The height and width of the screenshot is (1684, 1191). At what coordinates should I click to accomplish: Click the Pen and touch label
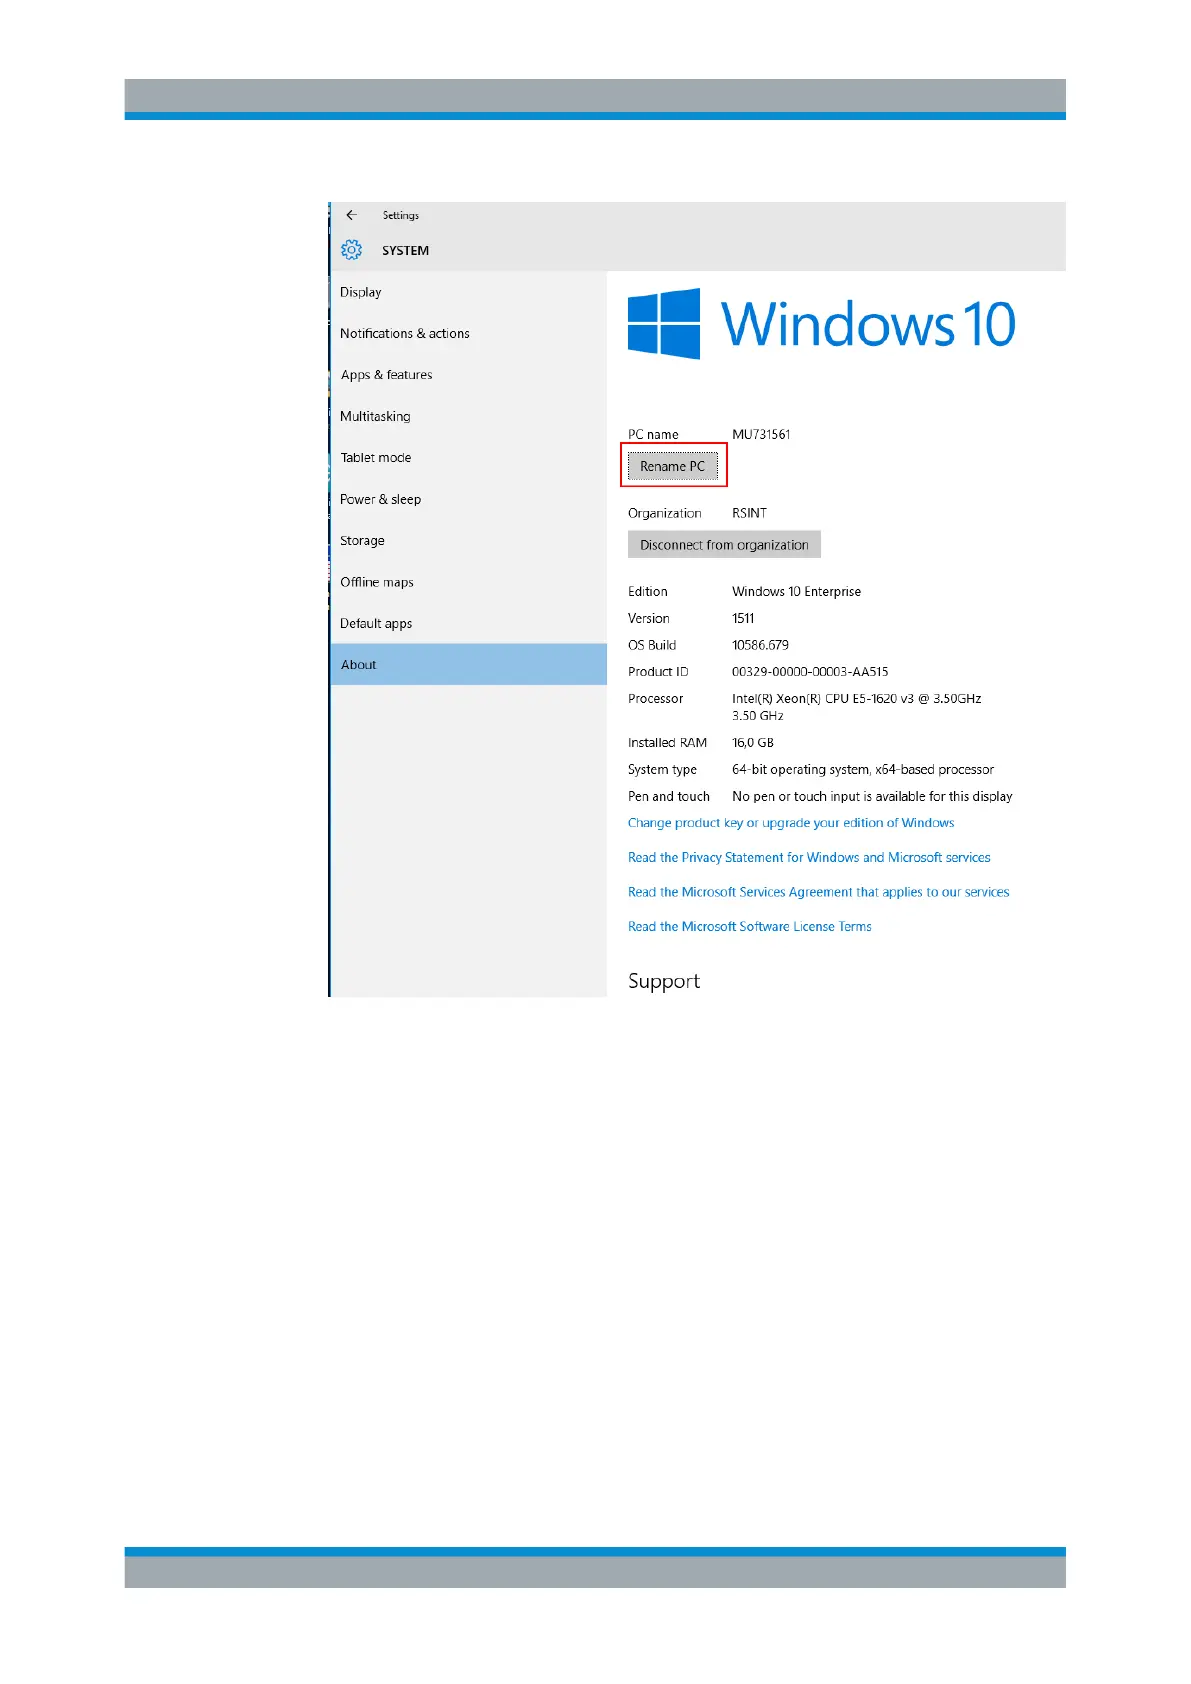pyautogui.click(x=669, y=797)
